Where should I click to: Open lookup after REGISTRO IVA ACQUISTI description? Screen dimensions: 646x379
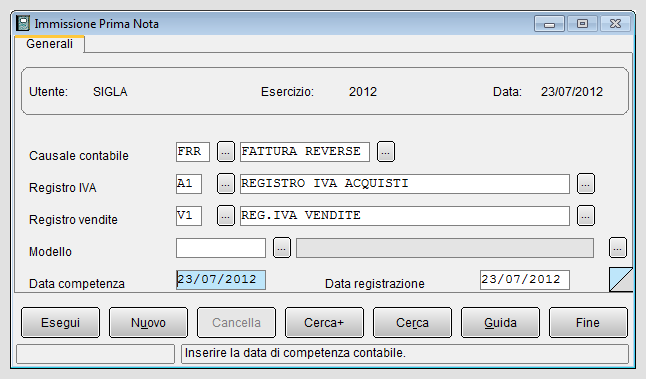(585, 184)
